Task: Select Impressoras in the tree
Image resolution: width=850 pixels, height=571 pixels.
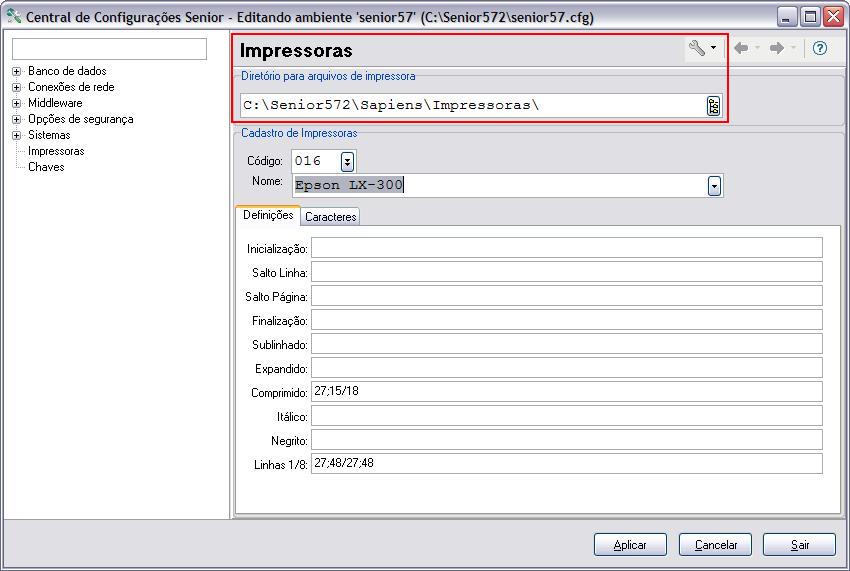Action: [56, 151]
